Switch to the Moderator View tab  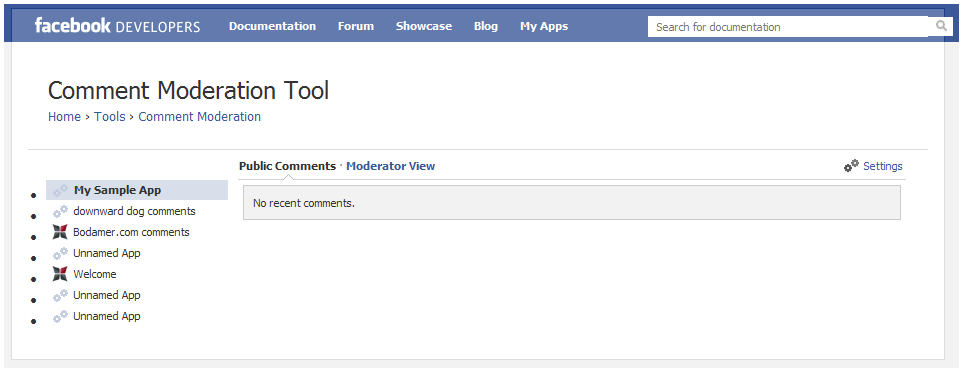pos(391,166)
